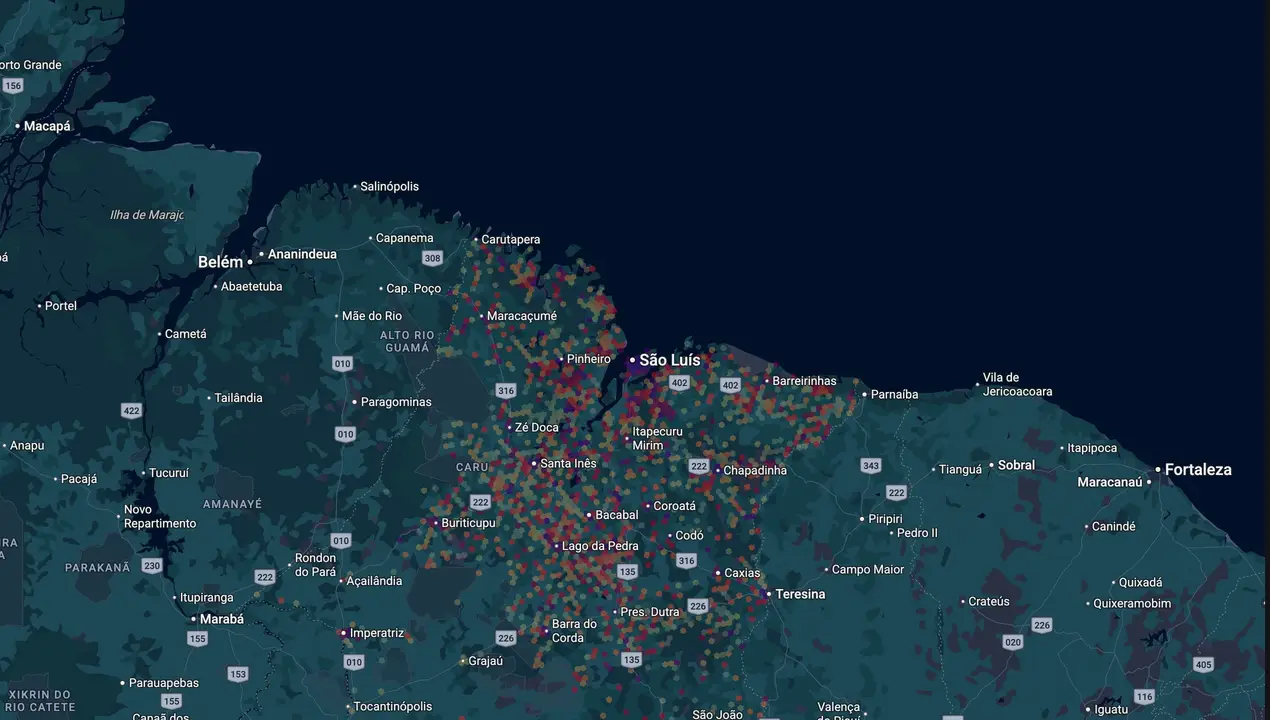Select the ALTO RIO GUAMÁ region label

[407, 341]
